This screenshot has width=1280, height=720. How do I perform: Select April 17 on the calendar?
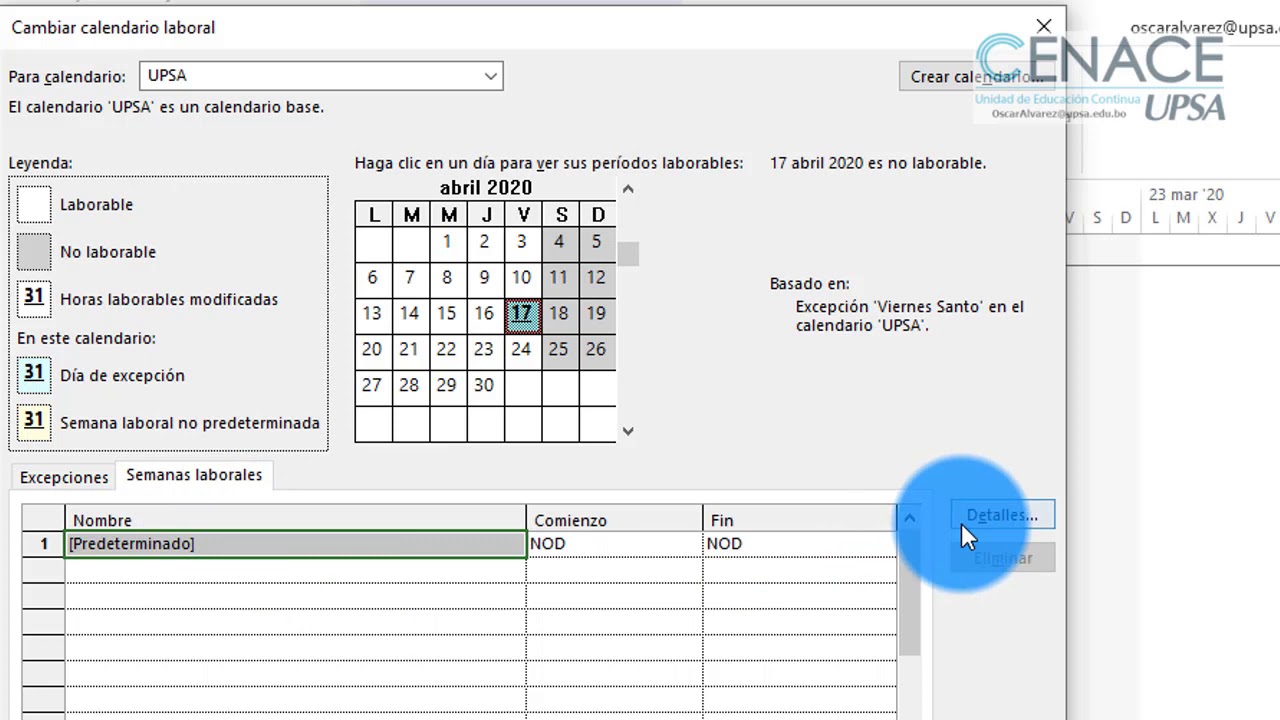tap(522, 313)
